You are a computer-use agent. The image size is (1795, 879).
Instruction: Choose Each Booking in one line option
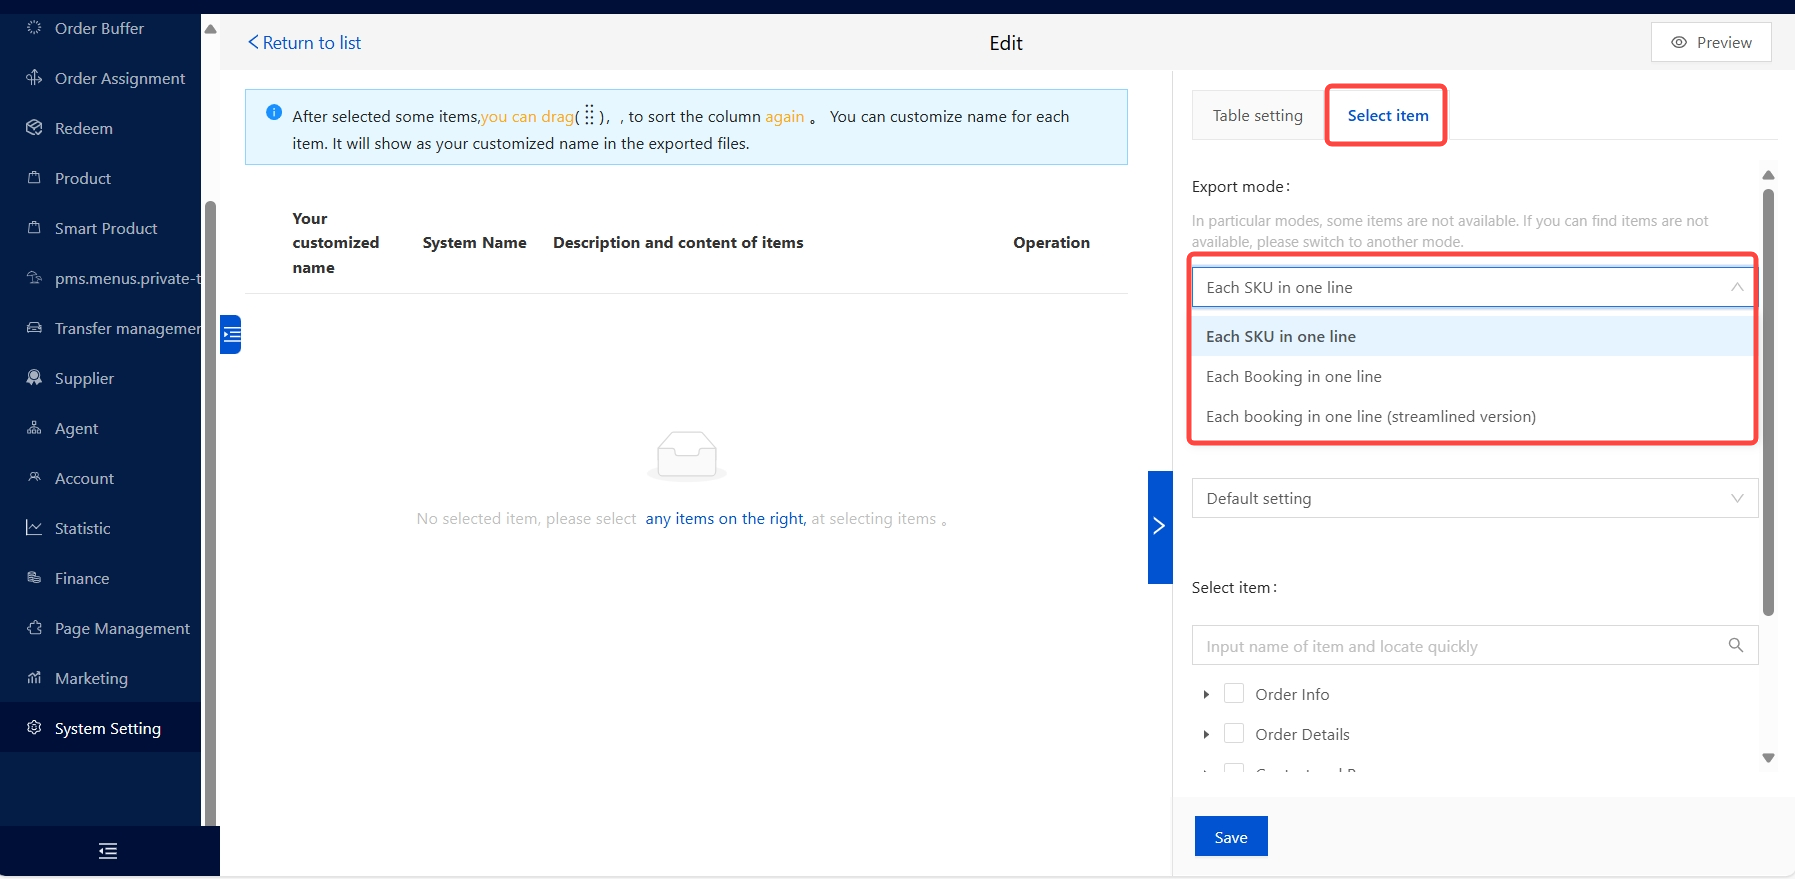tap(1293, 377)
